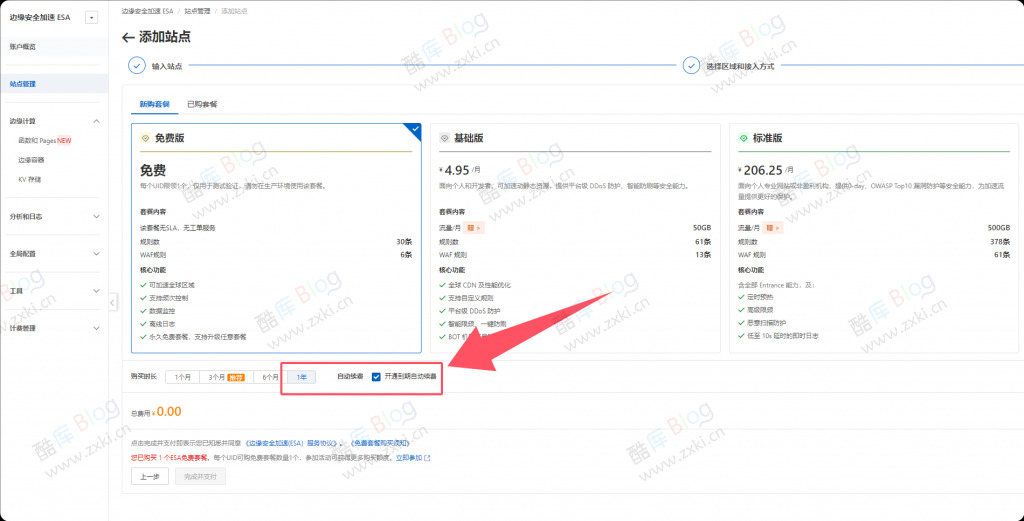Select the 标准版 plan card
The height and width of the screenshot is (521, 1024).
[874, 238]
